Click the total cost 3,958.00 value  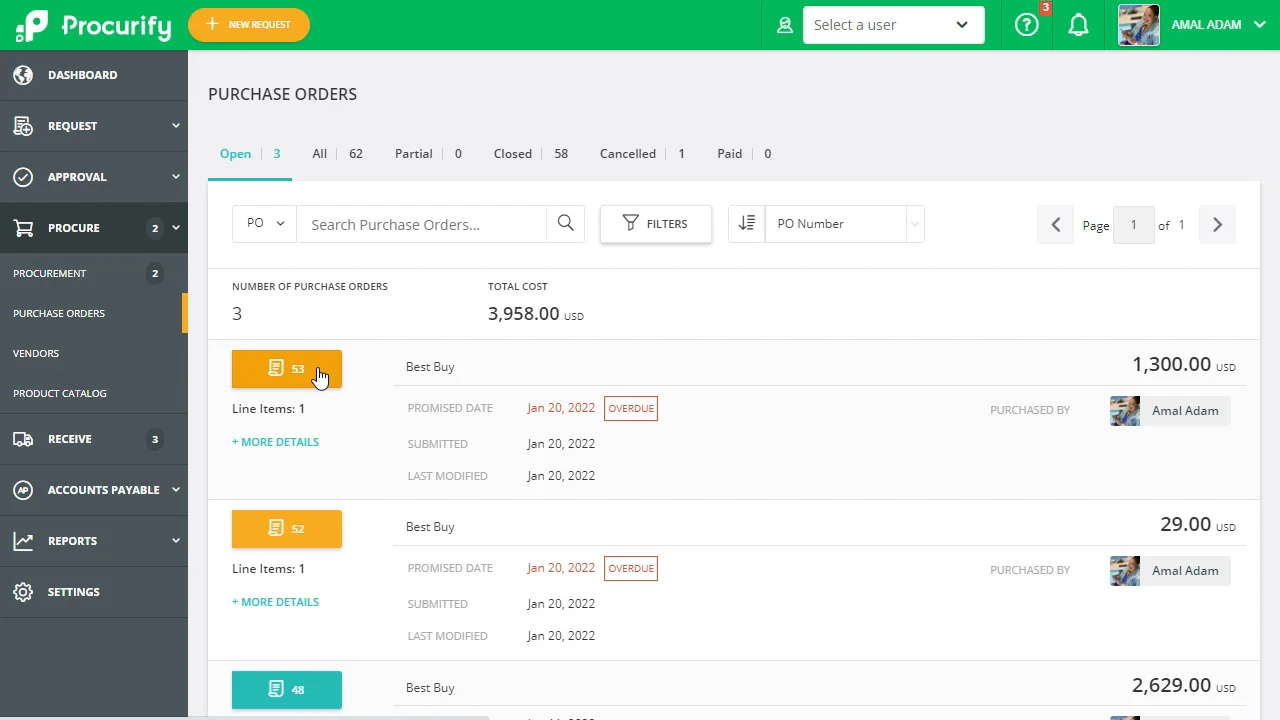click(536, 314)
